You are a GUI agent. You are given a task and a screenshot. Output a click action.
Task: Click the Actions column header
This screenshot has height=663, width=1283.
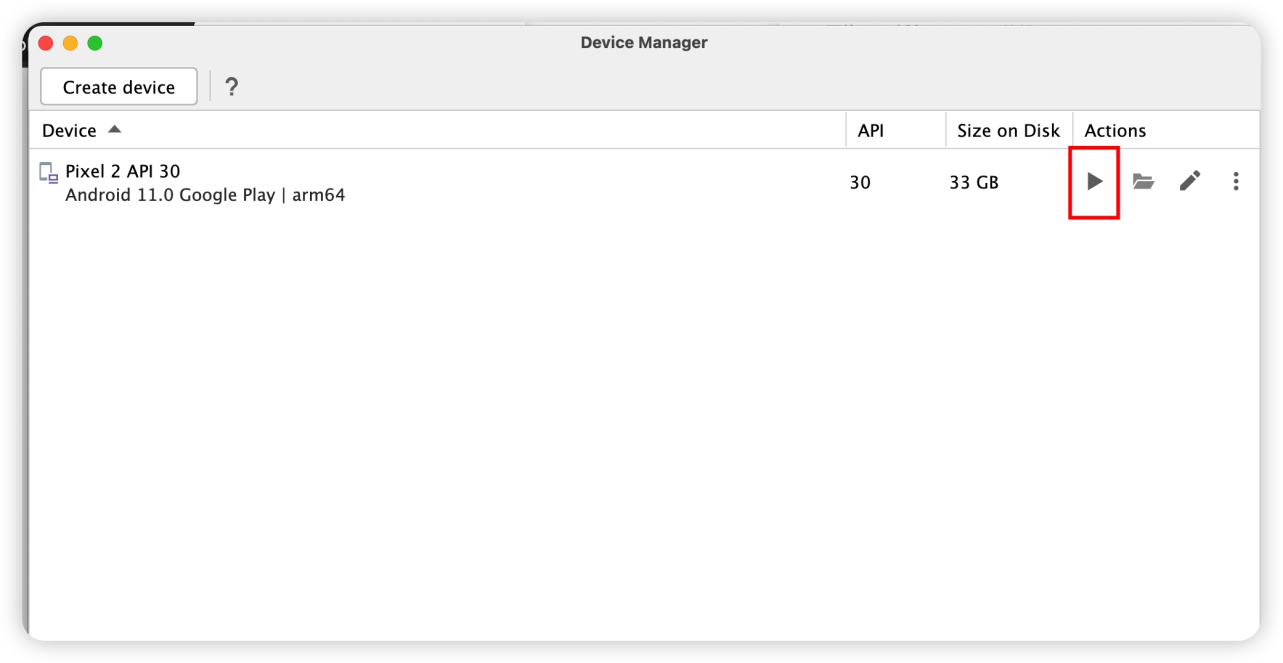pos(1115,131)
